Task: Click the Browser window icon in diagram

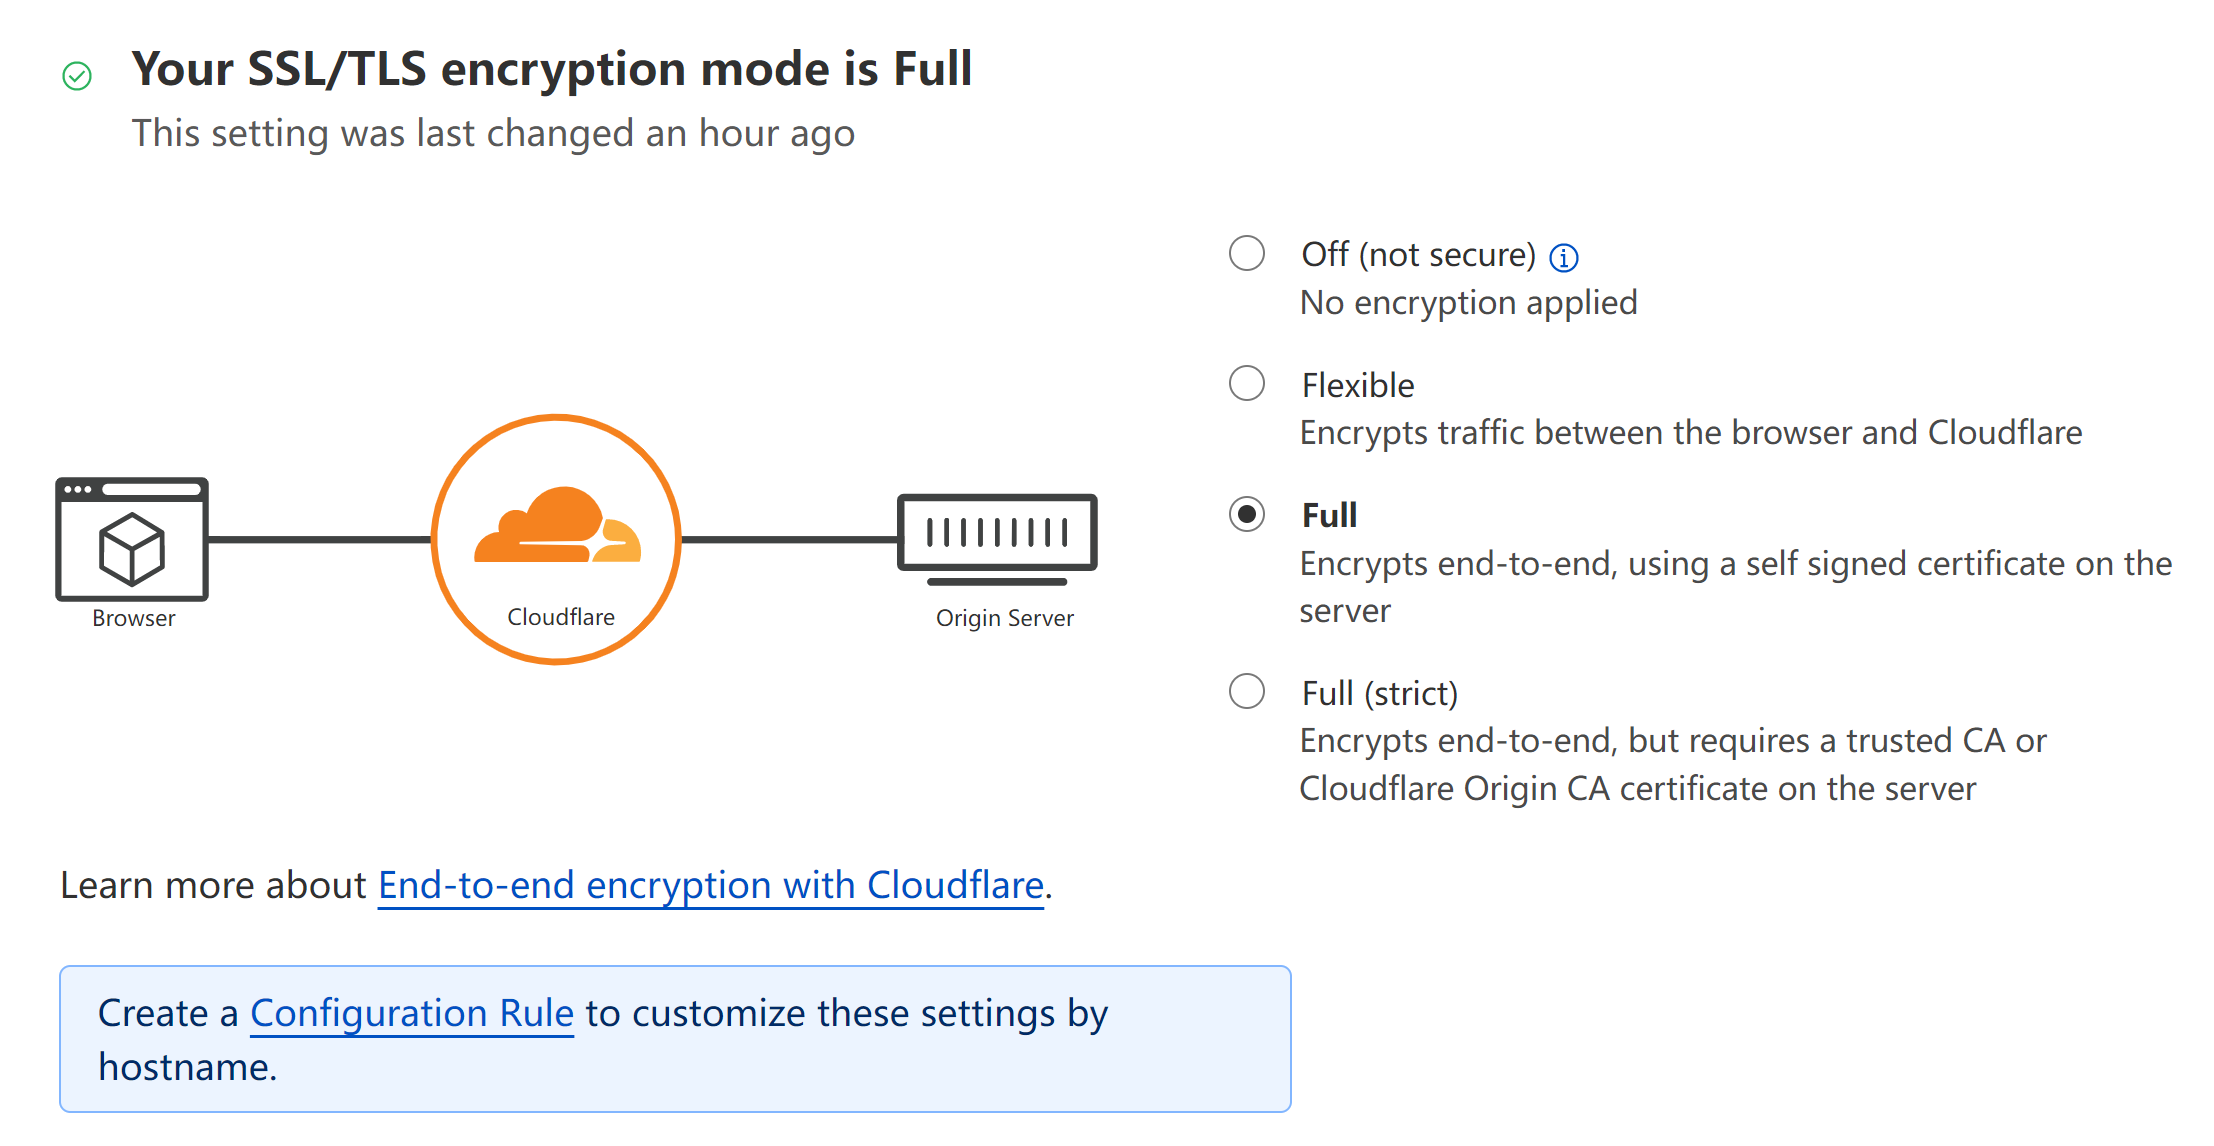Action: pos(132,539)
